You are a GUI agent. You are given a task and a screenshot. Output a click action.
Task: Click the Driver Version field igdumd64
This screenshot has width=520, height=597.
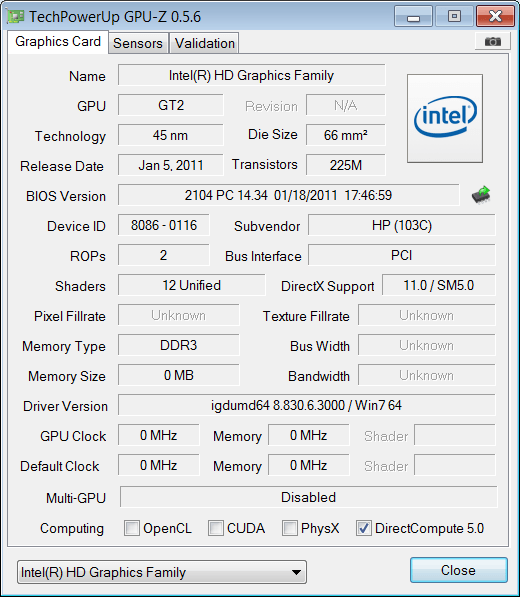click(307, 405)
